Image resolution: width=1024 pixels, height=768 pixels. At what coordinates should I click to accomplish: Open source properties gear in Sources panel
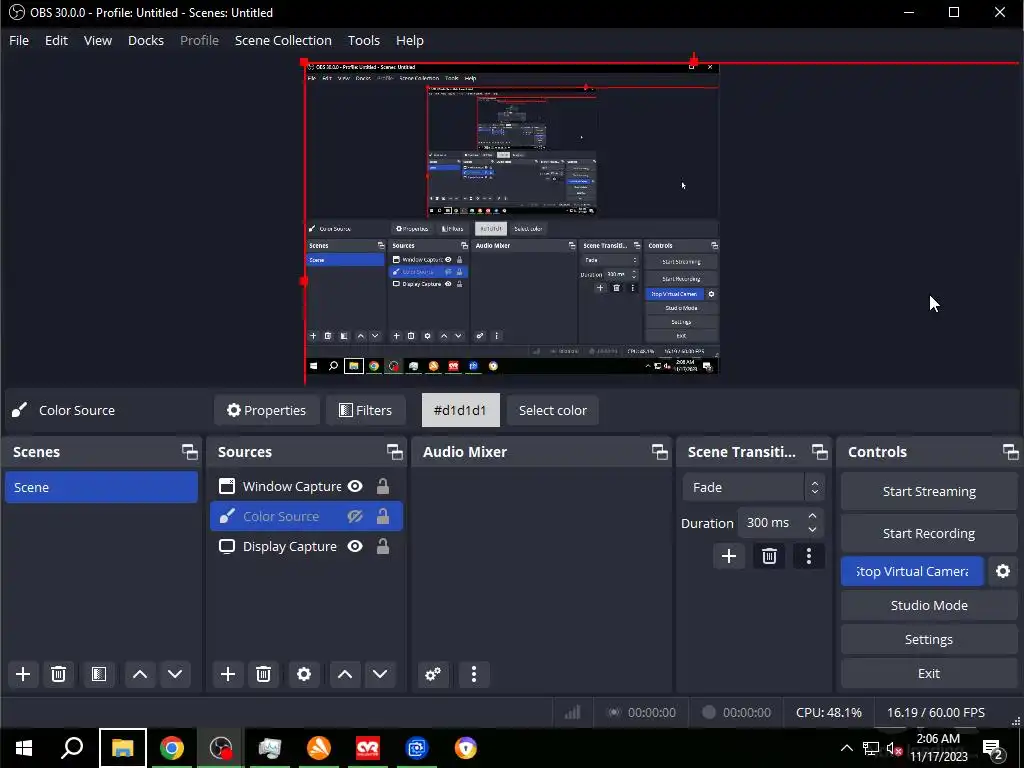304,674
